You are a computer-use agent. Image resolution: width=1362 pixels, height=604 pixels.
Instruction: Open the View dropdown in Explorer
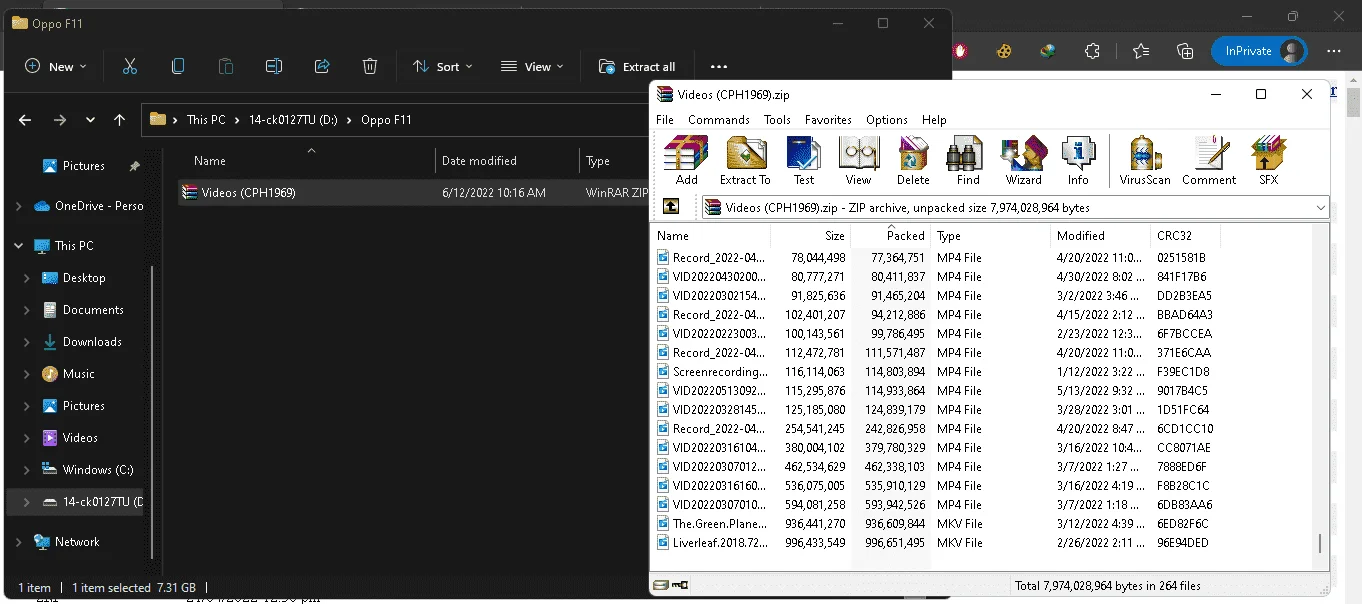[532, 67]
